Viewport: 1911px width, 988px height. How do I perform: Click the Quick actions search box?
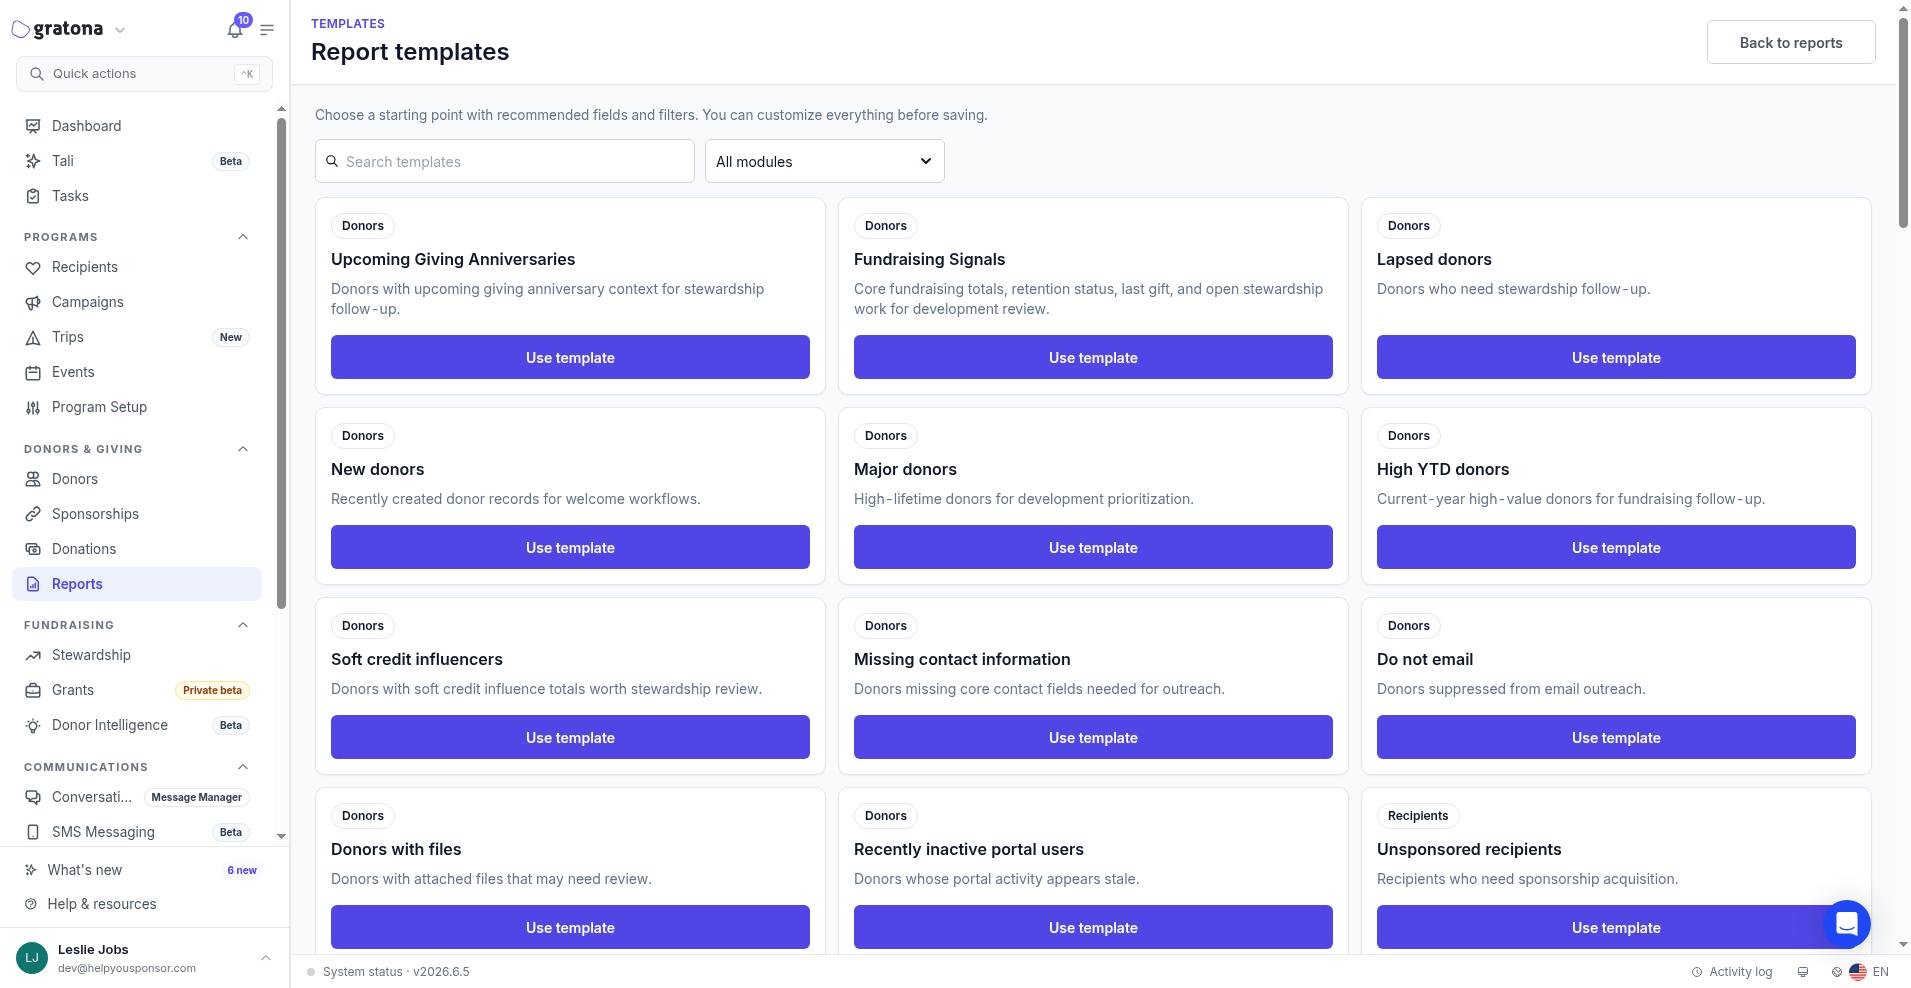[144, 74]
